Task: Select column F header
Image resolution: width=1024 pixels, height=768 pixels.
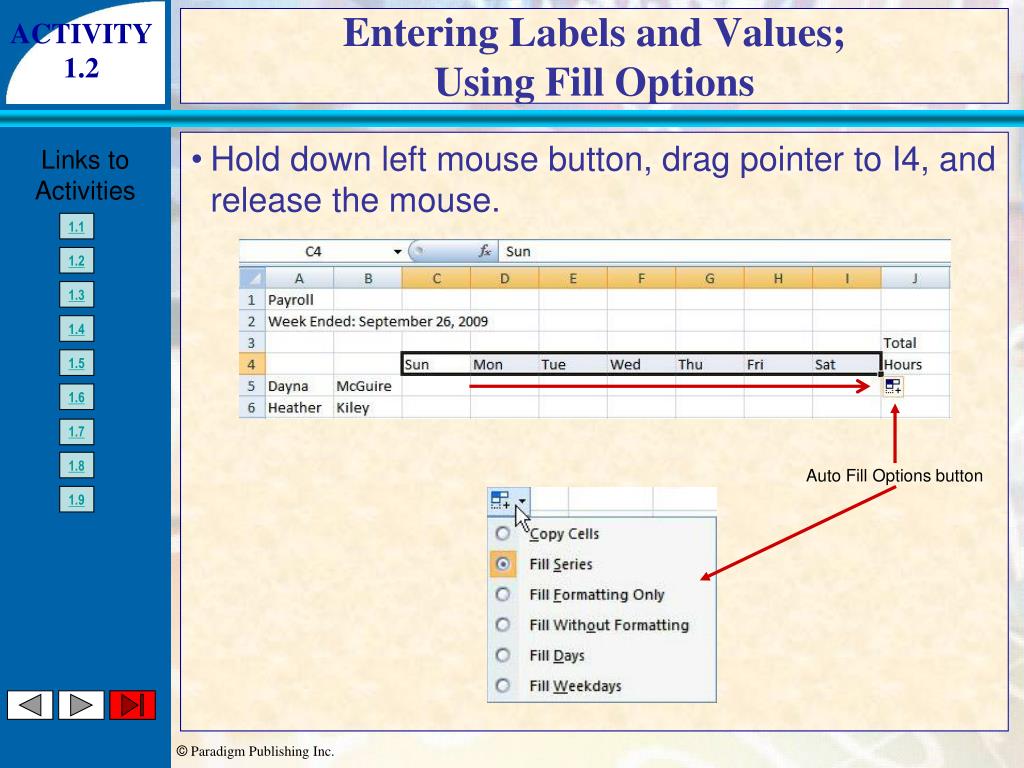Action: pos(641,278)
